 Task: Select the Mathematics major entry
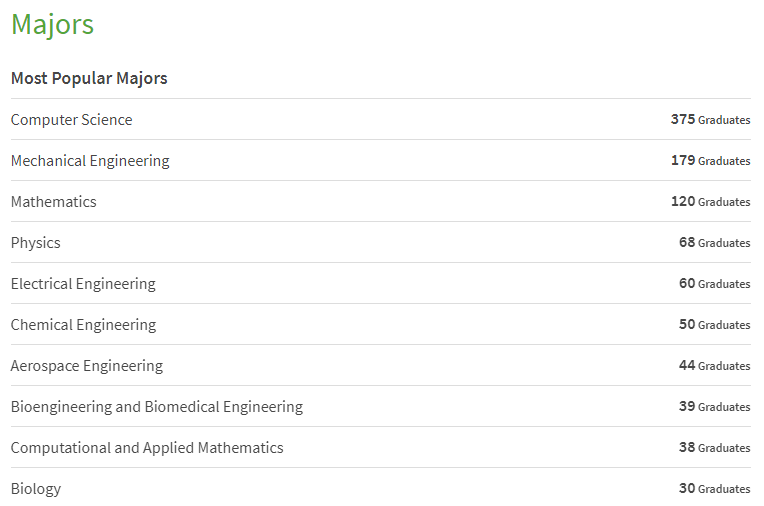(x=54, y=202)
